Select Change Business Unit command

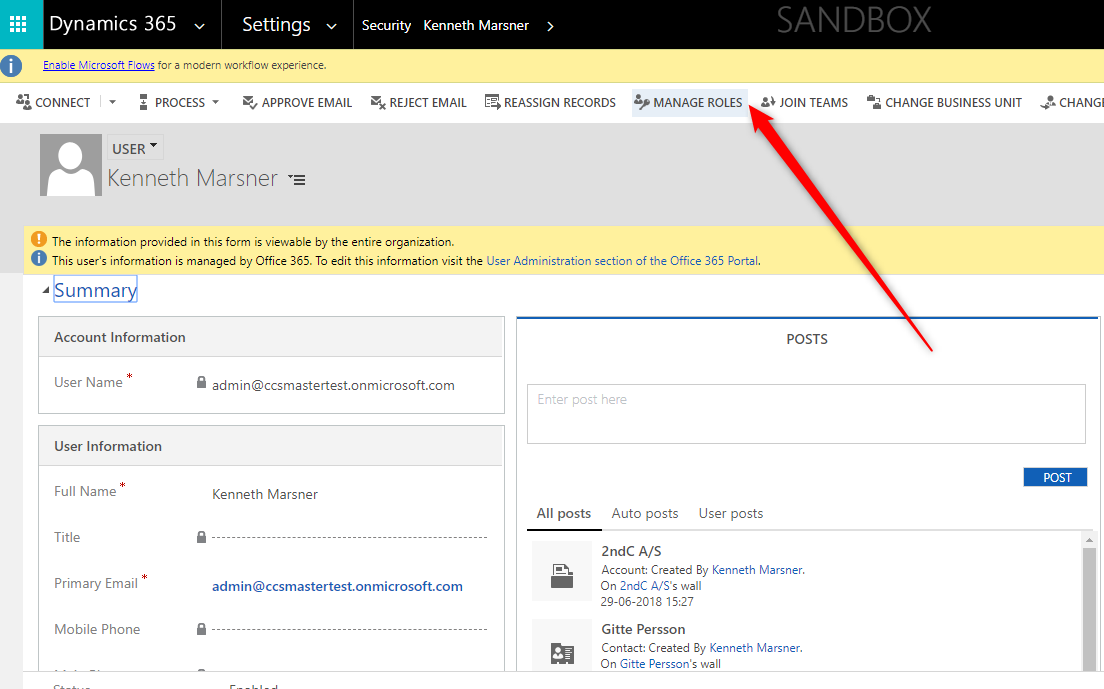pos(944,102)
